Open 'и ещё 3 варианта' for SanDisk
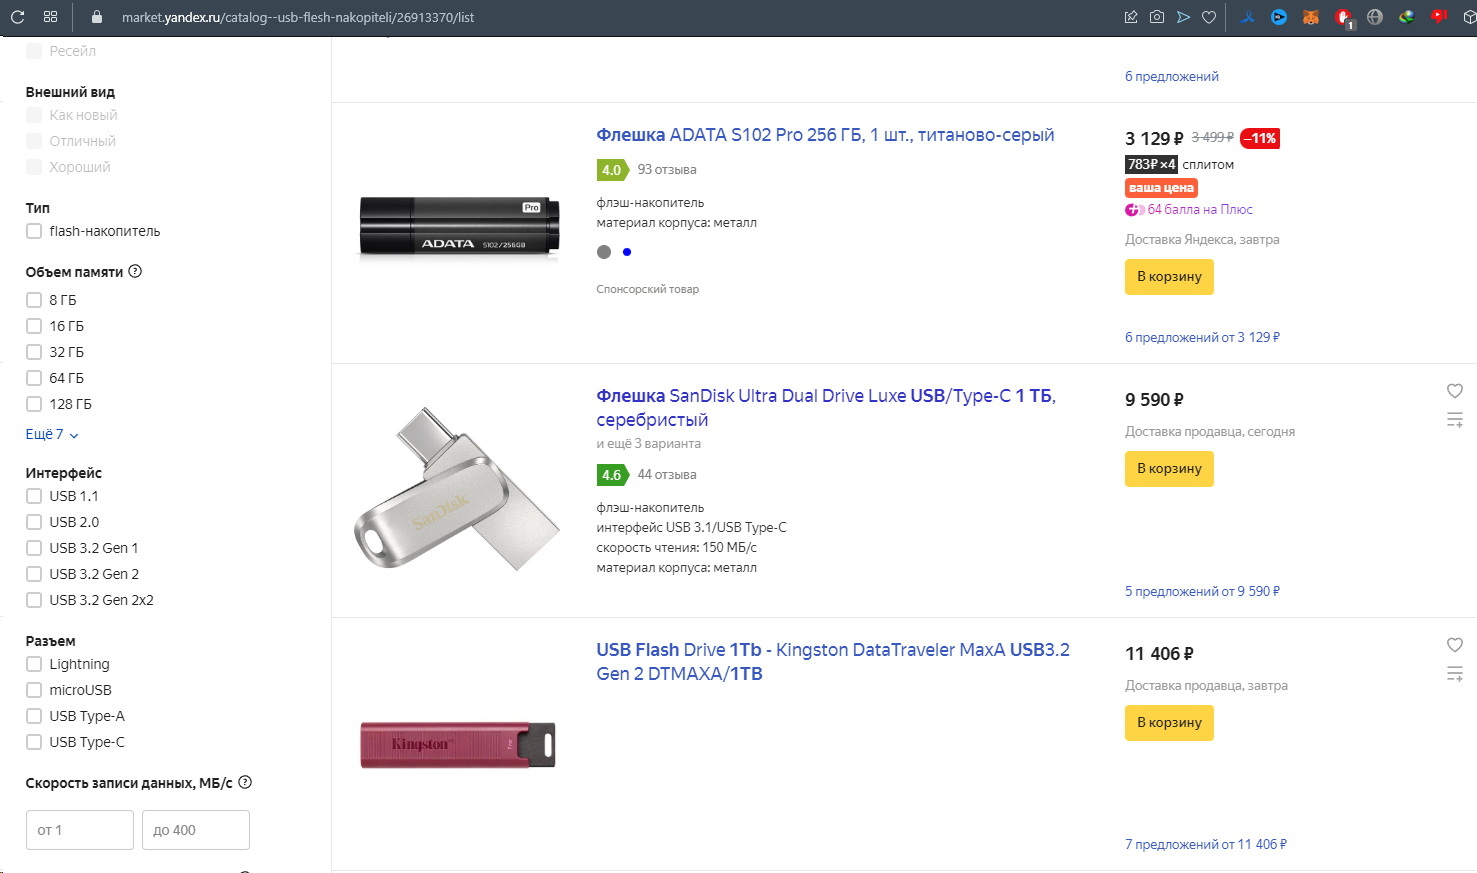 coord(648,443)
